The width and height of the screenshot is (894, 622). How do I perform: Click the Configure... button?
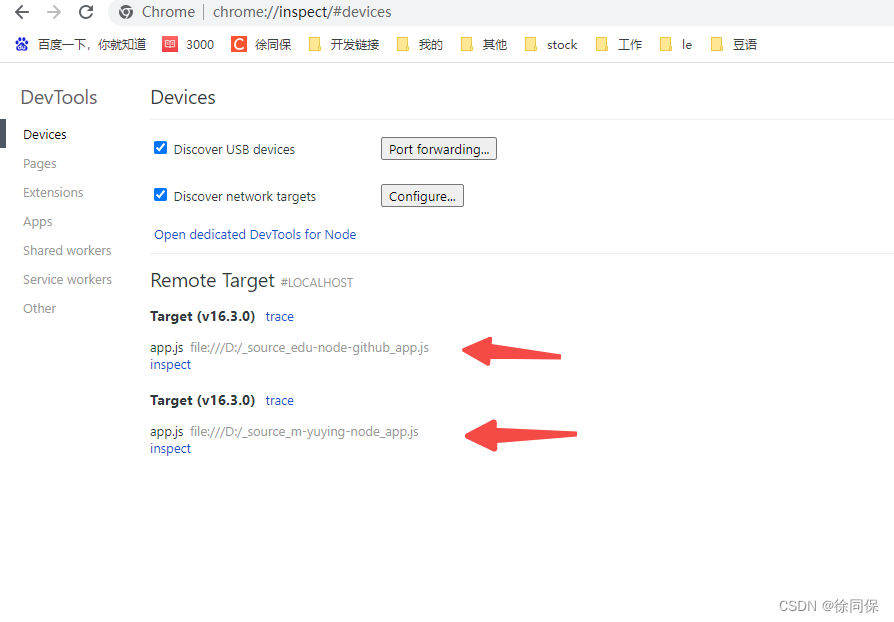[422, 196]
